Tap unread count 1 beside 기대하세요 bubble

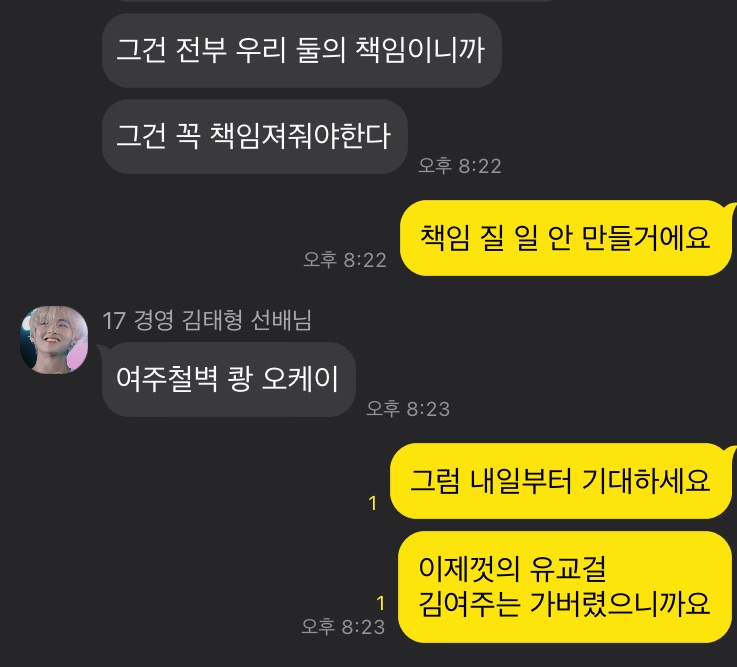pyautogui.click(x=373, y=503)
